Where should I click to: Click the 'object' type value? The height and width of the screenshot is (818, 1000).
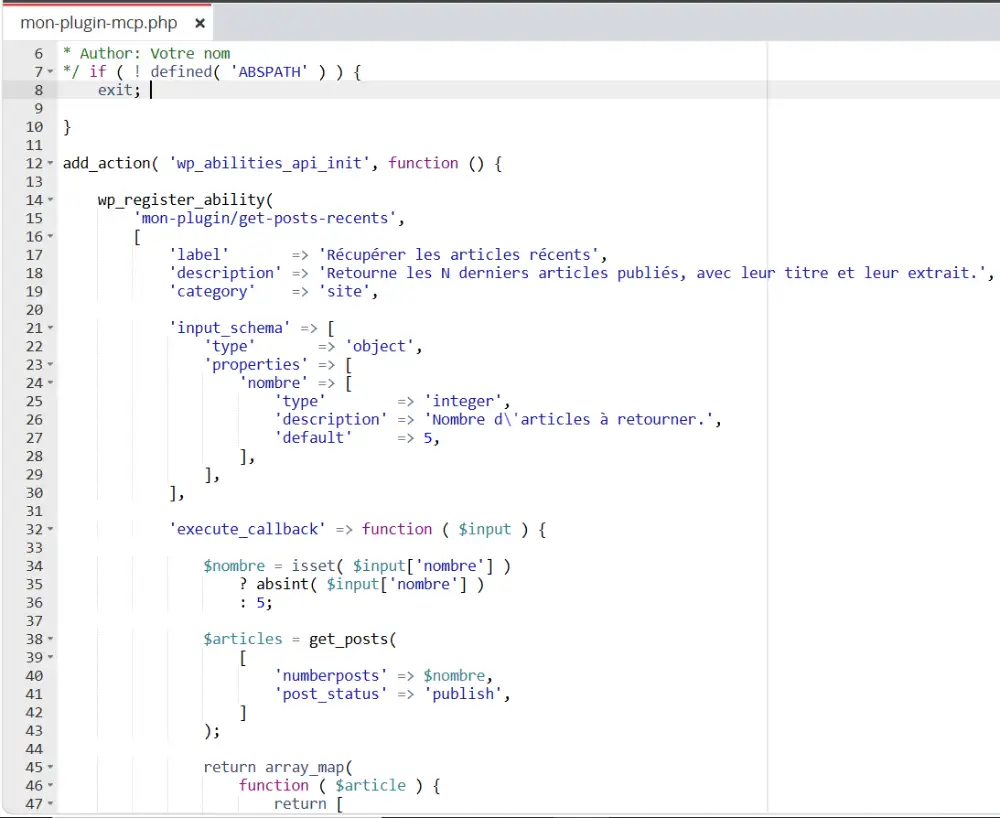(x=379, y=346)
